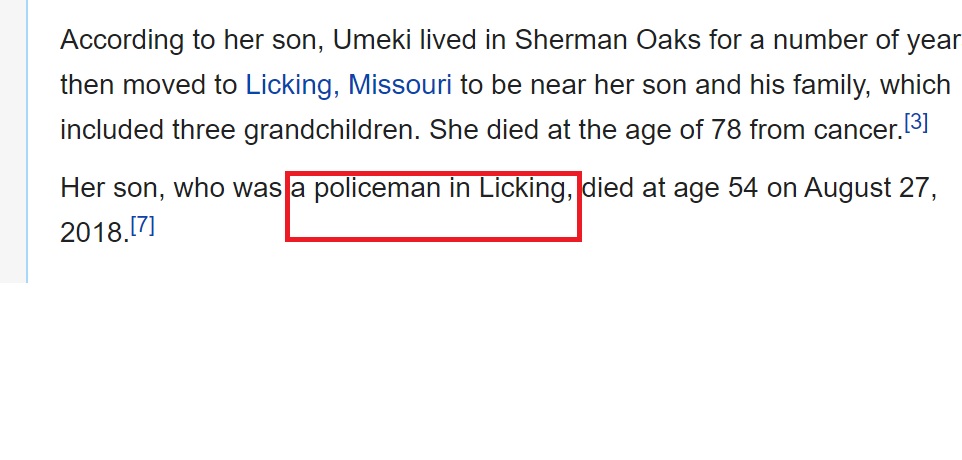Click the word "grandchildren"

330,130
